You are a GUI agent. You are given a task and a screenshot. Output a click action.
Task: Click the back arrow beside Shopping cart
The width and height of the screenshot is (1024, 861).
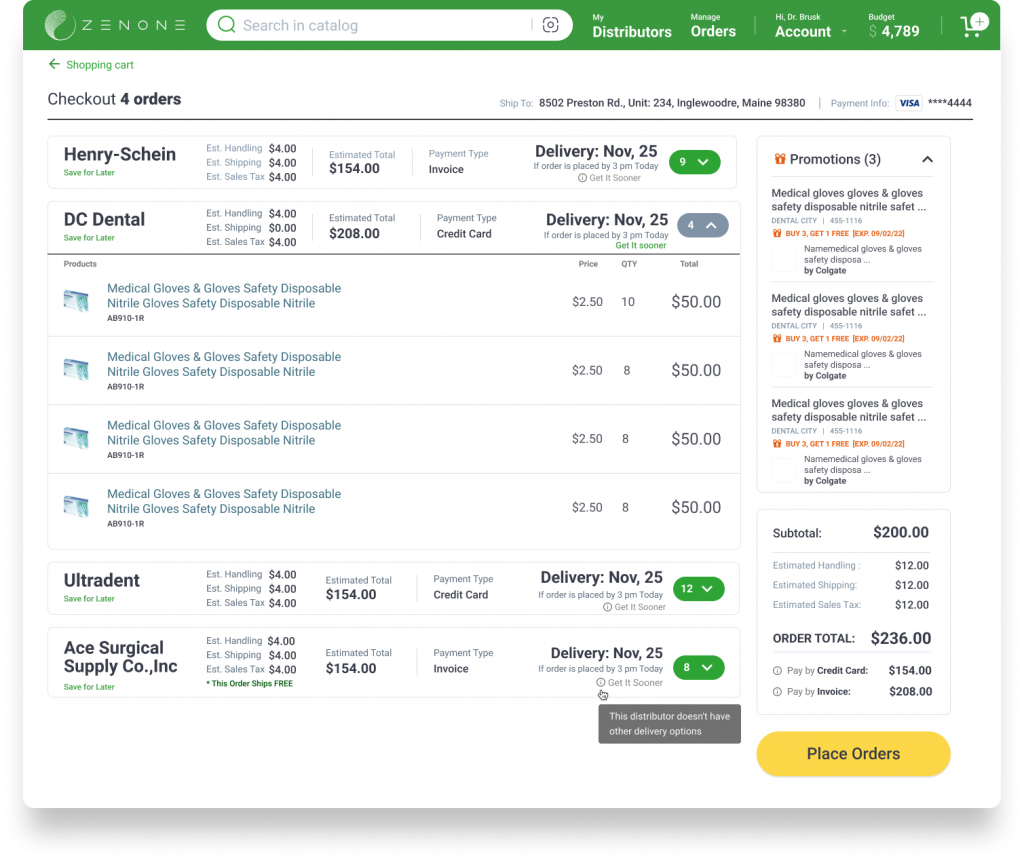[x=54, y=65]
